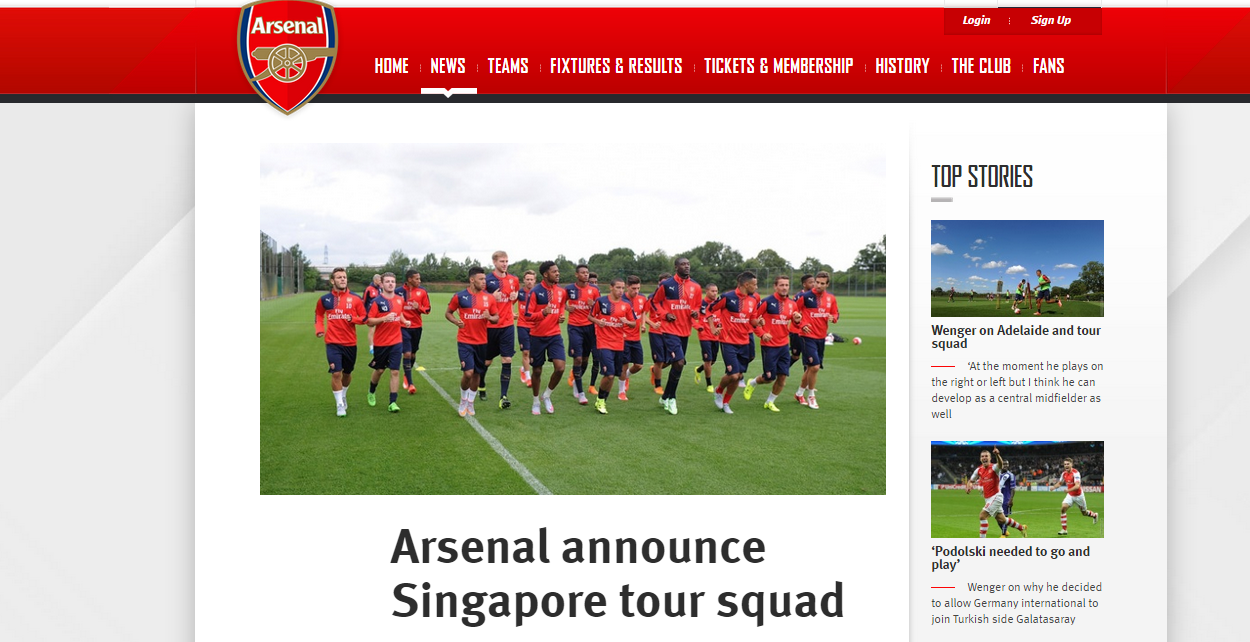
Task: Click the Sign Up link
Action: pos(1051,20)
